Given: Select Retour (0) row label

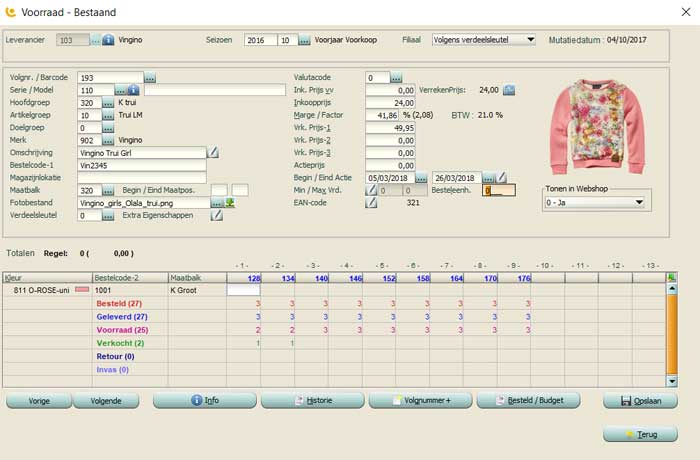Looking at the screenshot, I should 115,356.
